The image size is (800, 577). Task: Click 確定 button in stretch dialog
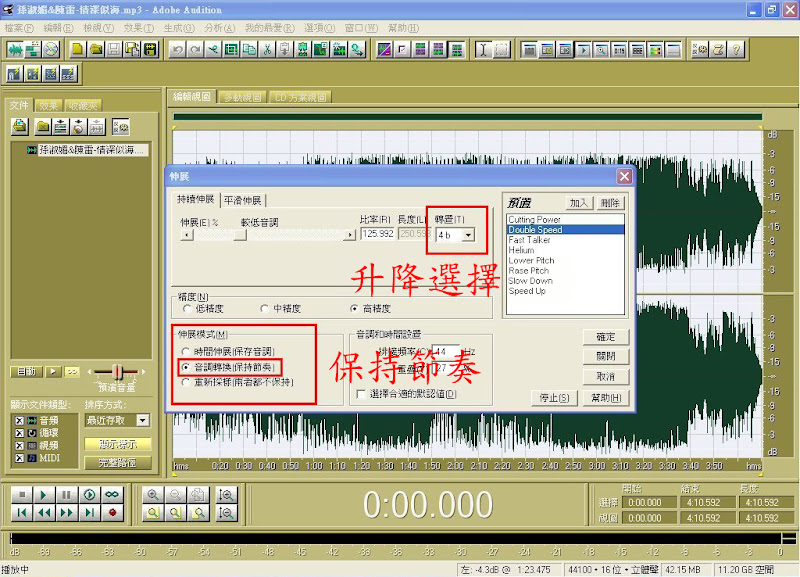[x=606, y=337]
